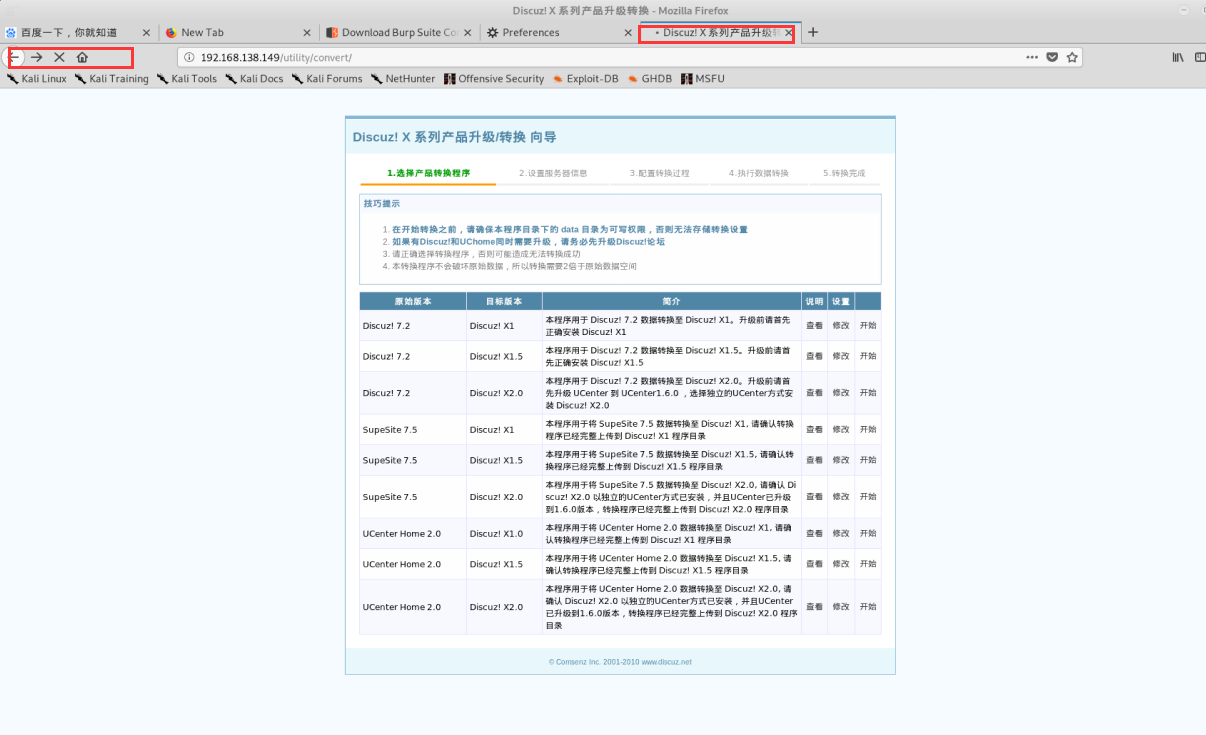Go back using the back arrow

pyautogui.click(x=14, y=57)
